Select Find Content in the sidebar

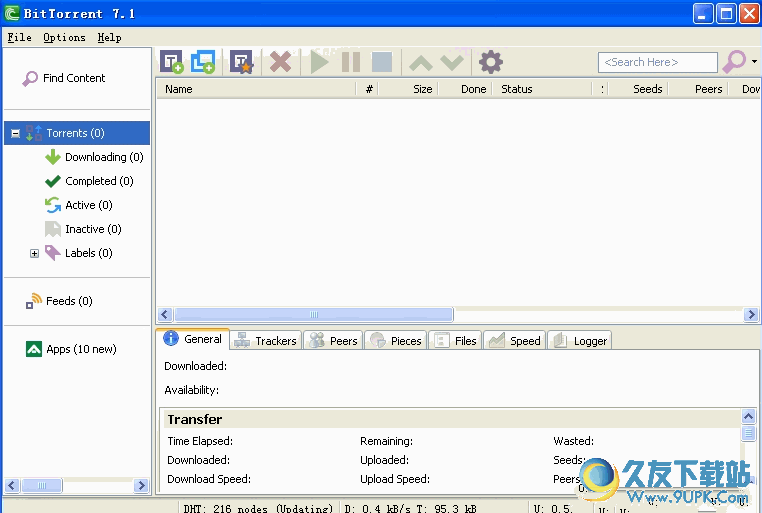[64, 78]
